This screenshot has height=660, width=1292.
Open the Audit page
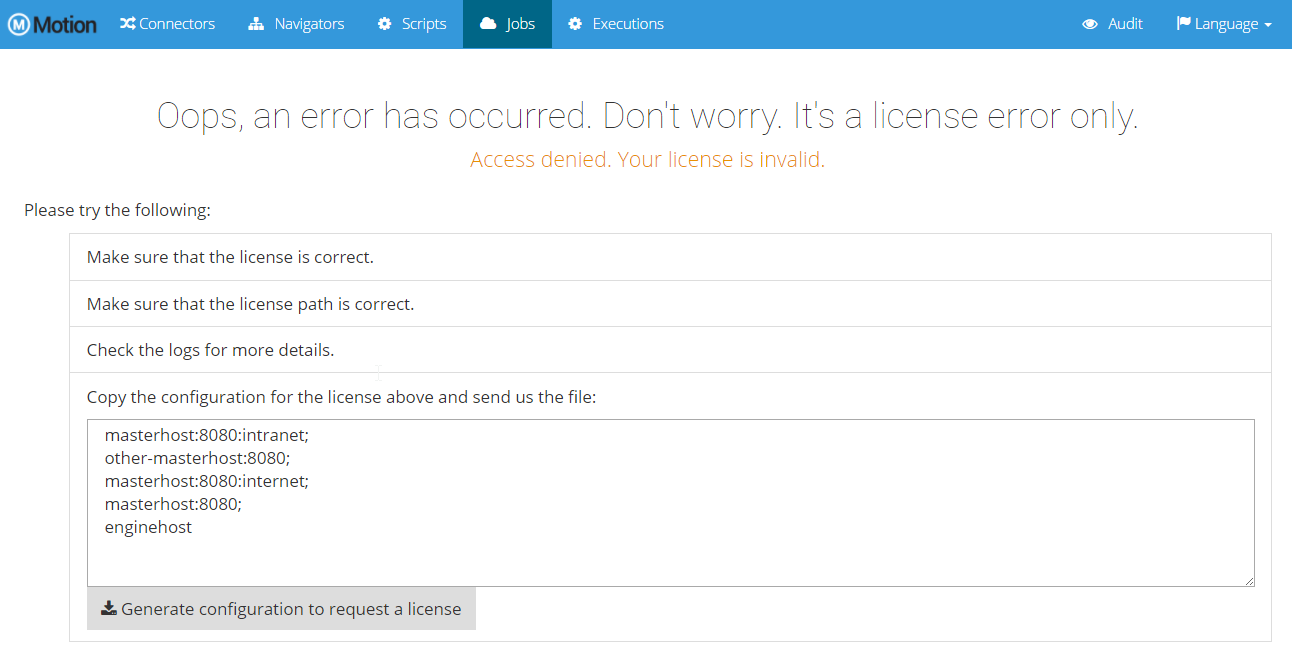pos(1113,24)
